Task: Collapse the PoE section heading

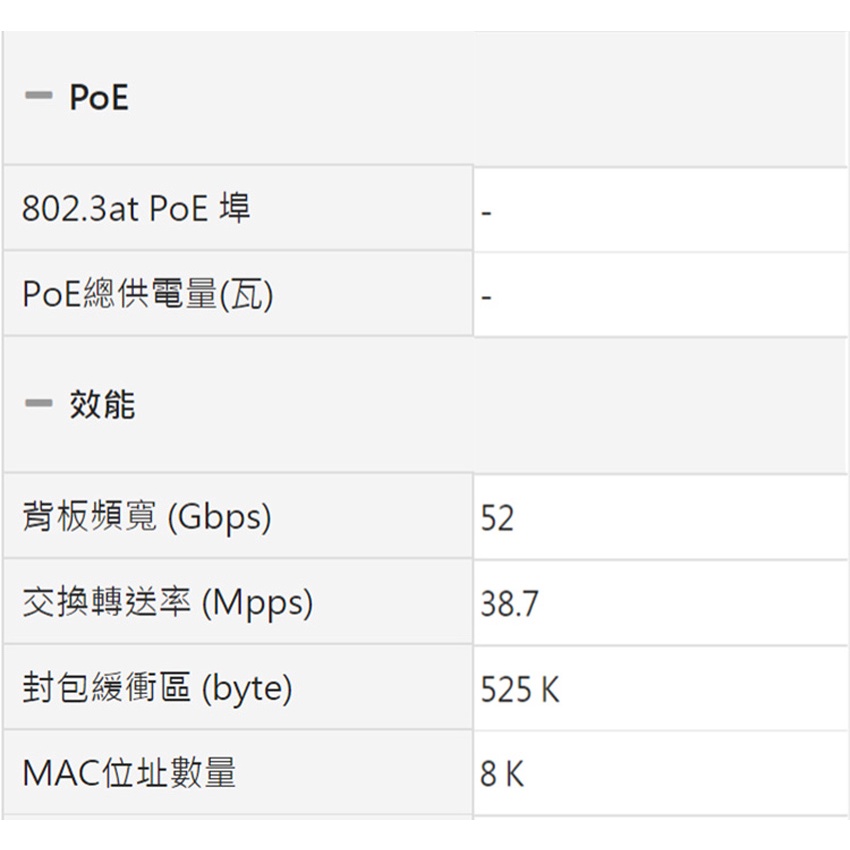Action: pyautogui.click(x=99, y=98)
